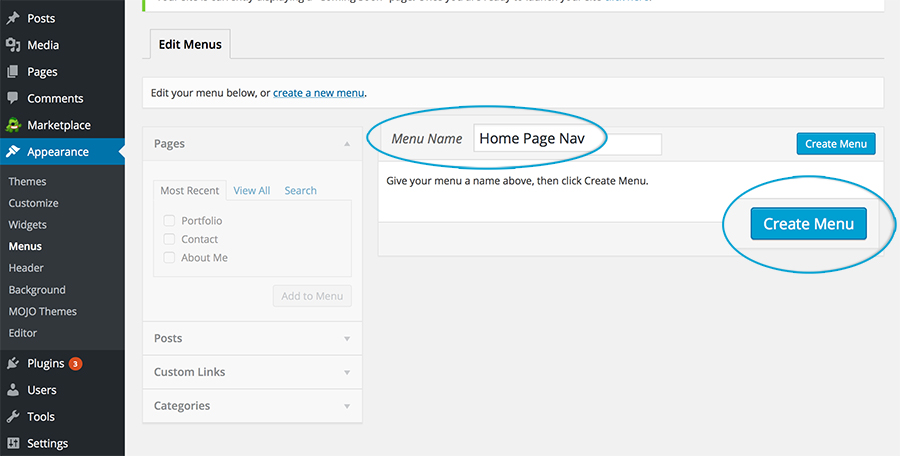Image resolution: width=900 pixels, height=456 pixels.
Task: Go to Widgets submenu
Action: [x=28, y=225]
